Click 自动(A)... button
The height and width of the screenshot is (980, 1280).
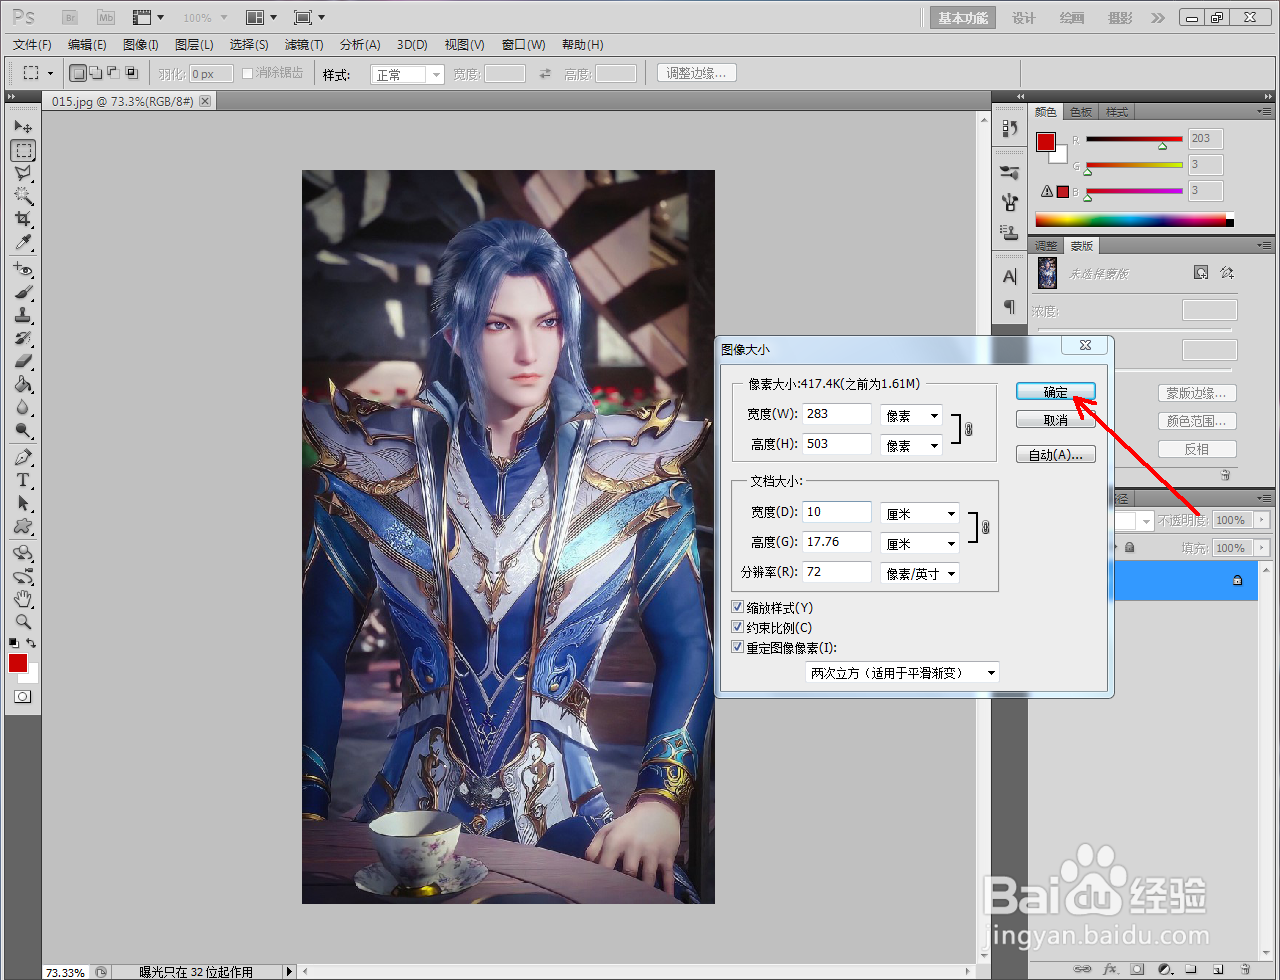pyautogui.click(x=1056, y=455)
